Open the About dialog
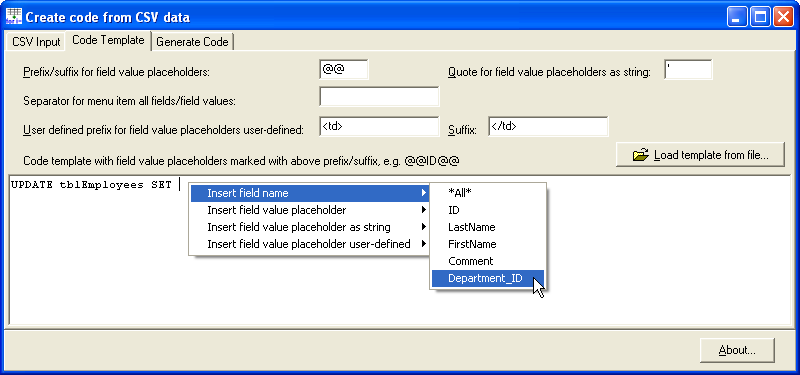 tap(737, 350)
